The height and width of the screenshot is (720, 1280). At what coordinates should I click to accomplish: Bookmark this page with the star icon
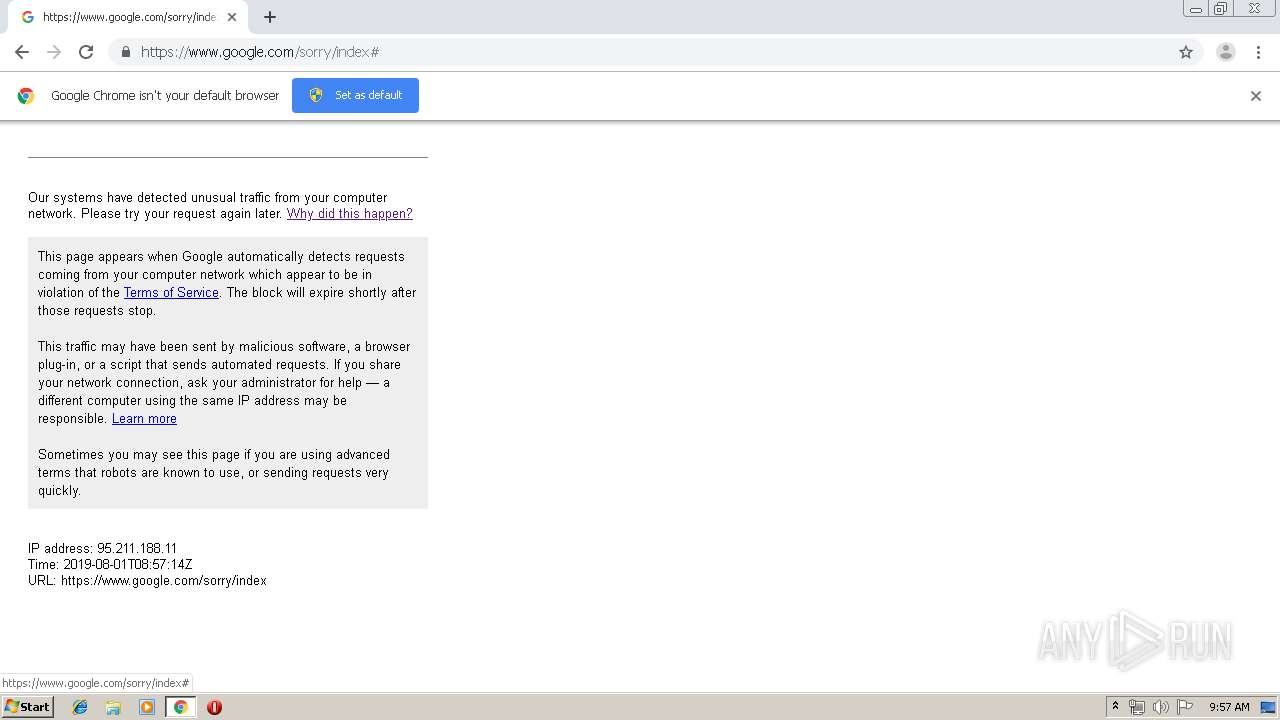point(1186,52)
